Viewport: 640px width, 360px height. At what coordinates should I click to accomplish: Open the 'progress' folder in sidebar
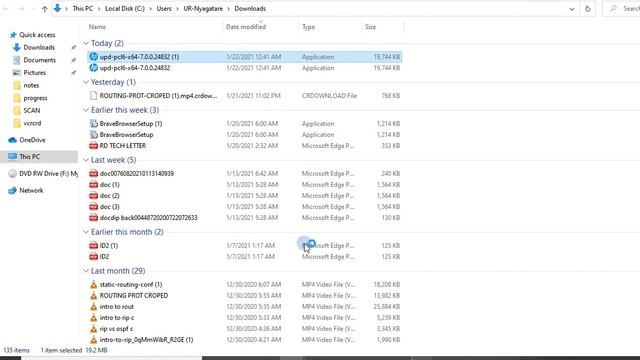point(36,98)
